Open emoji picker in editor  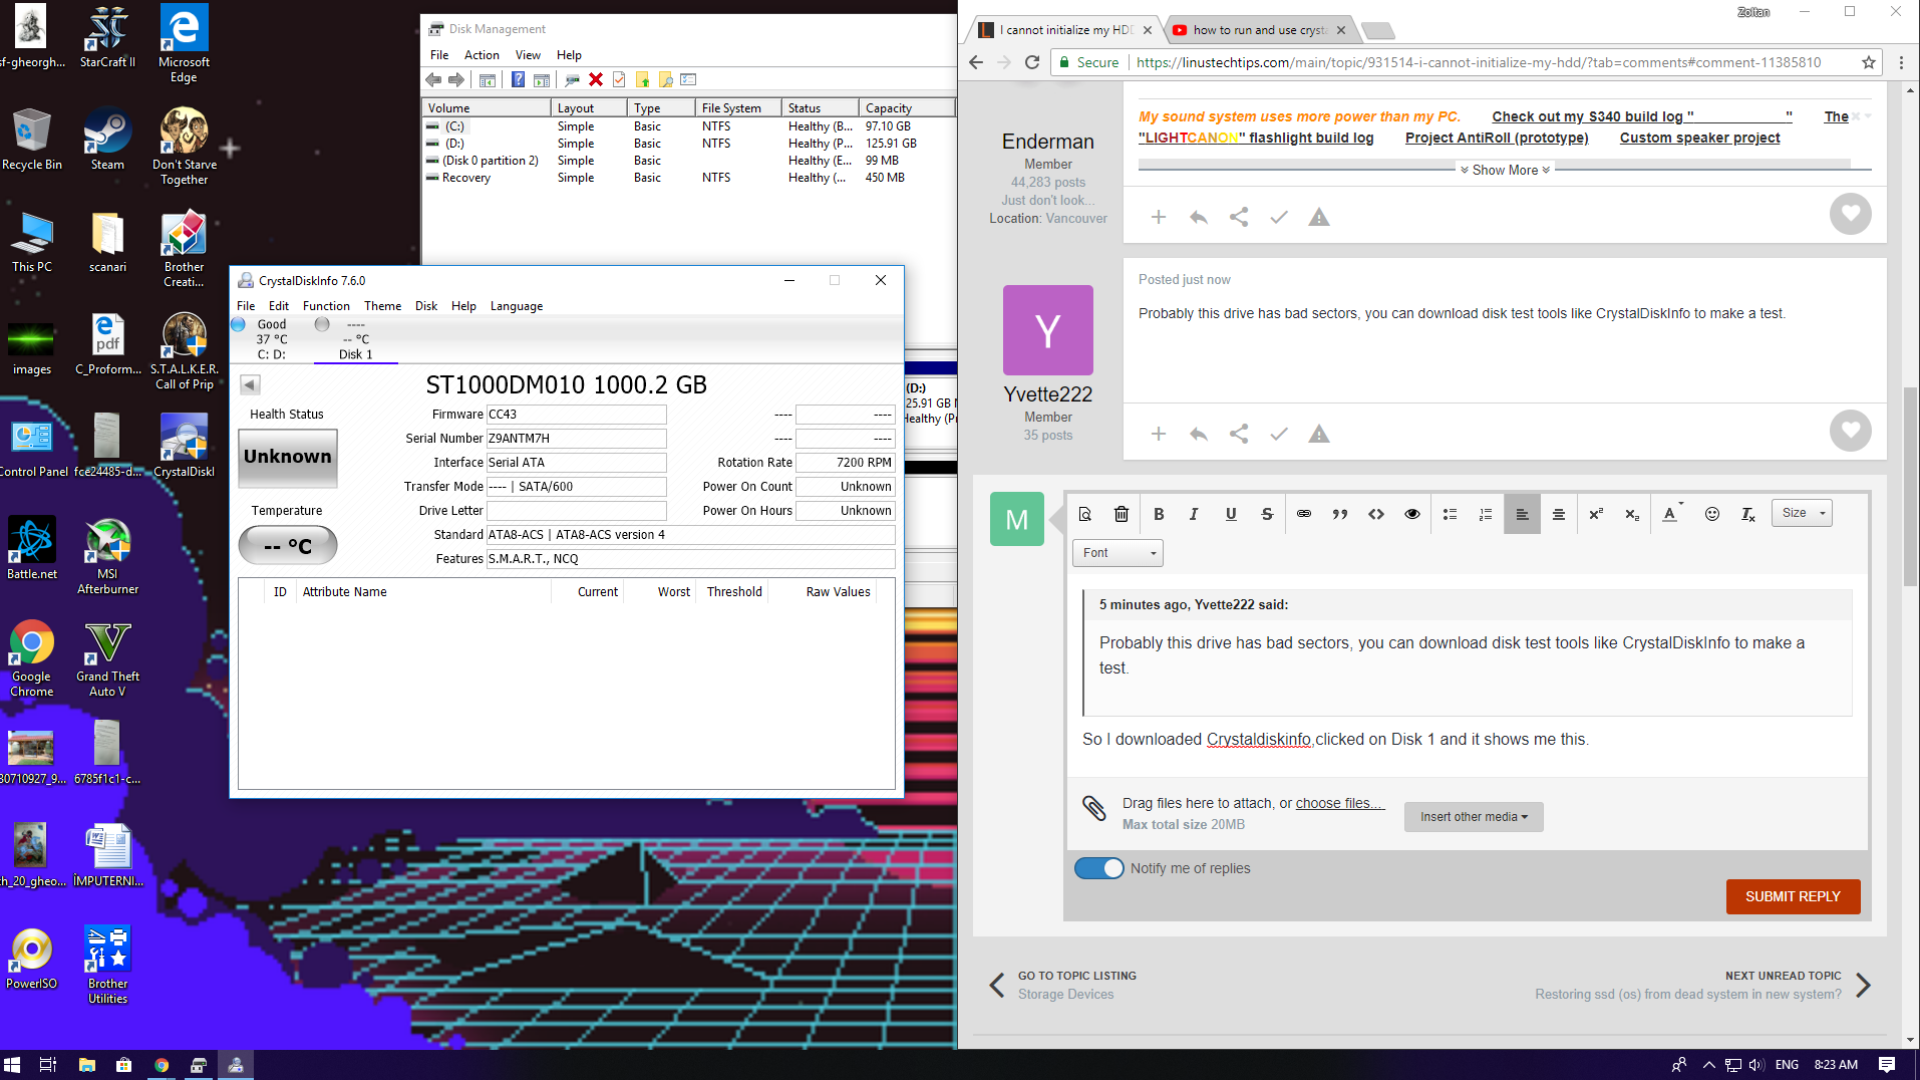point(1712,514)
